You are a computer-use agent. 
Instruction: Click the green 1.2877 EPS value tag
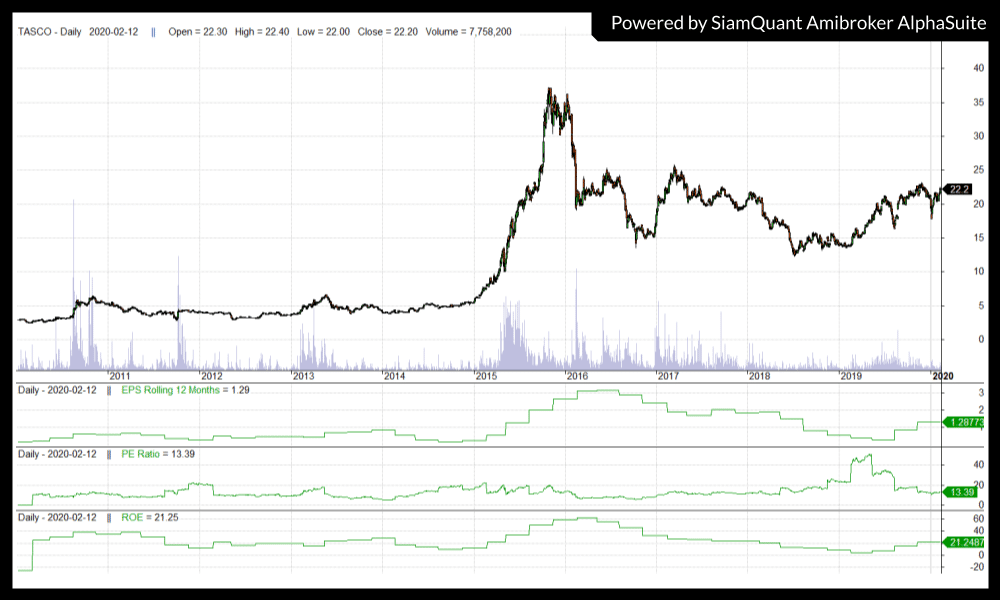965,423
